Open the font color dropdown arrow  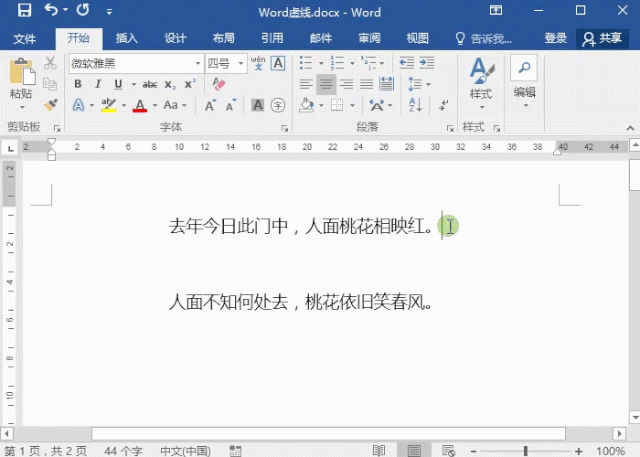coord(155,106)
